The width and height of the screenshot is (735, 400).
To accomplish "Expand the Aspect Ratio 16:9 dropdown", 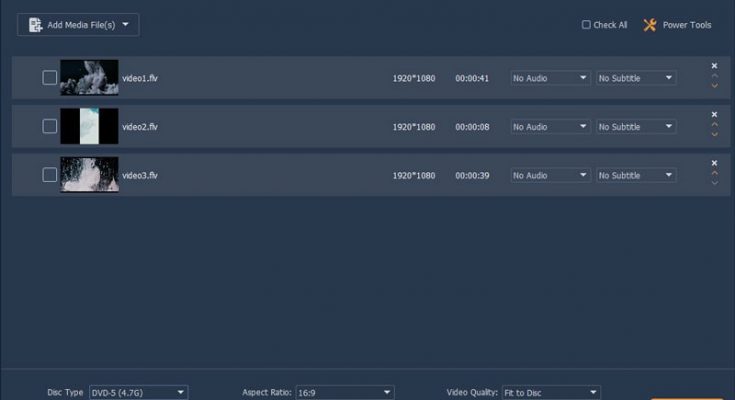I will pyautogui.click(x=344, y=393).
